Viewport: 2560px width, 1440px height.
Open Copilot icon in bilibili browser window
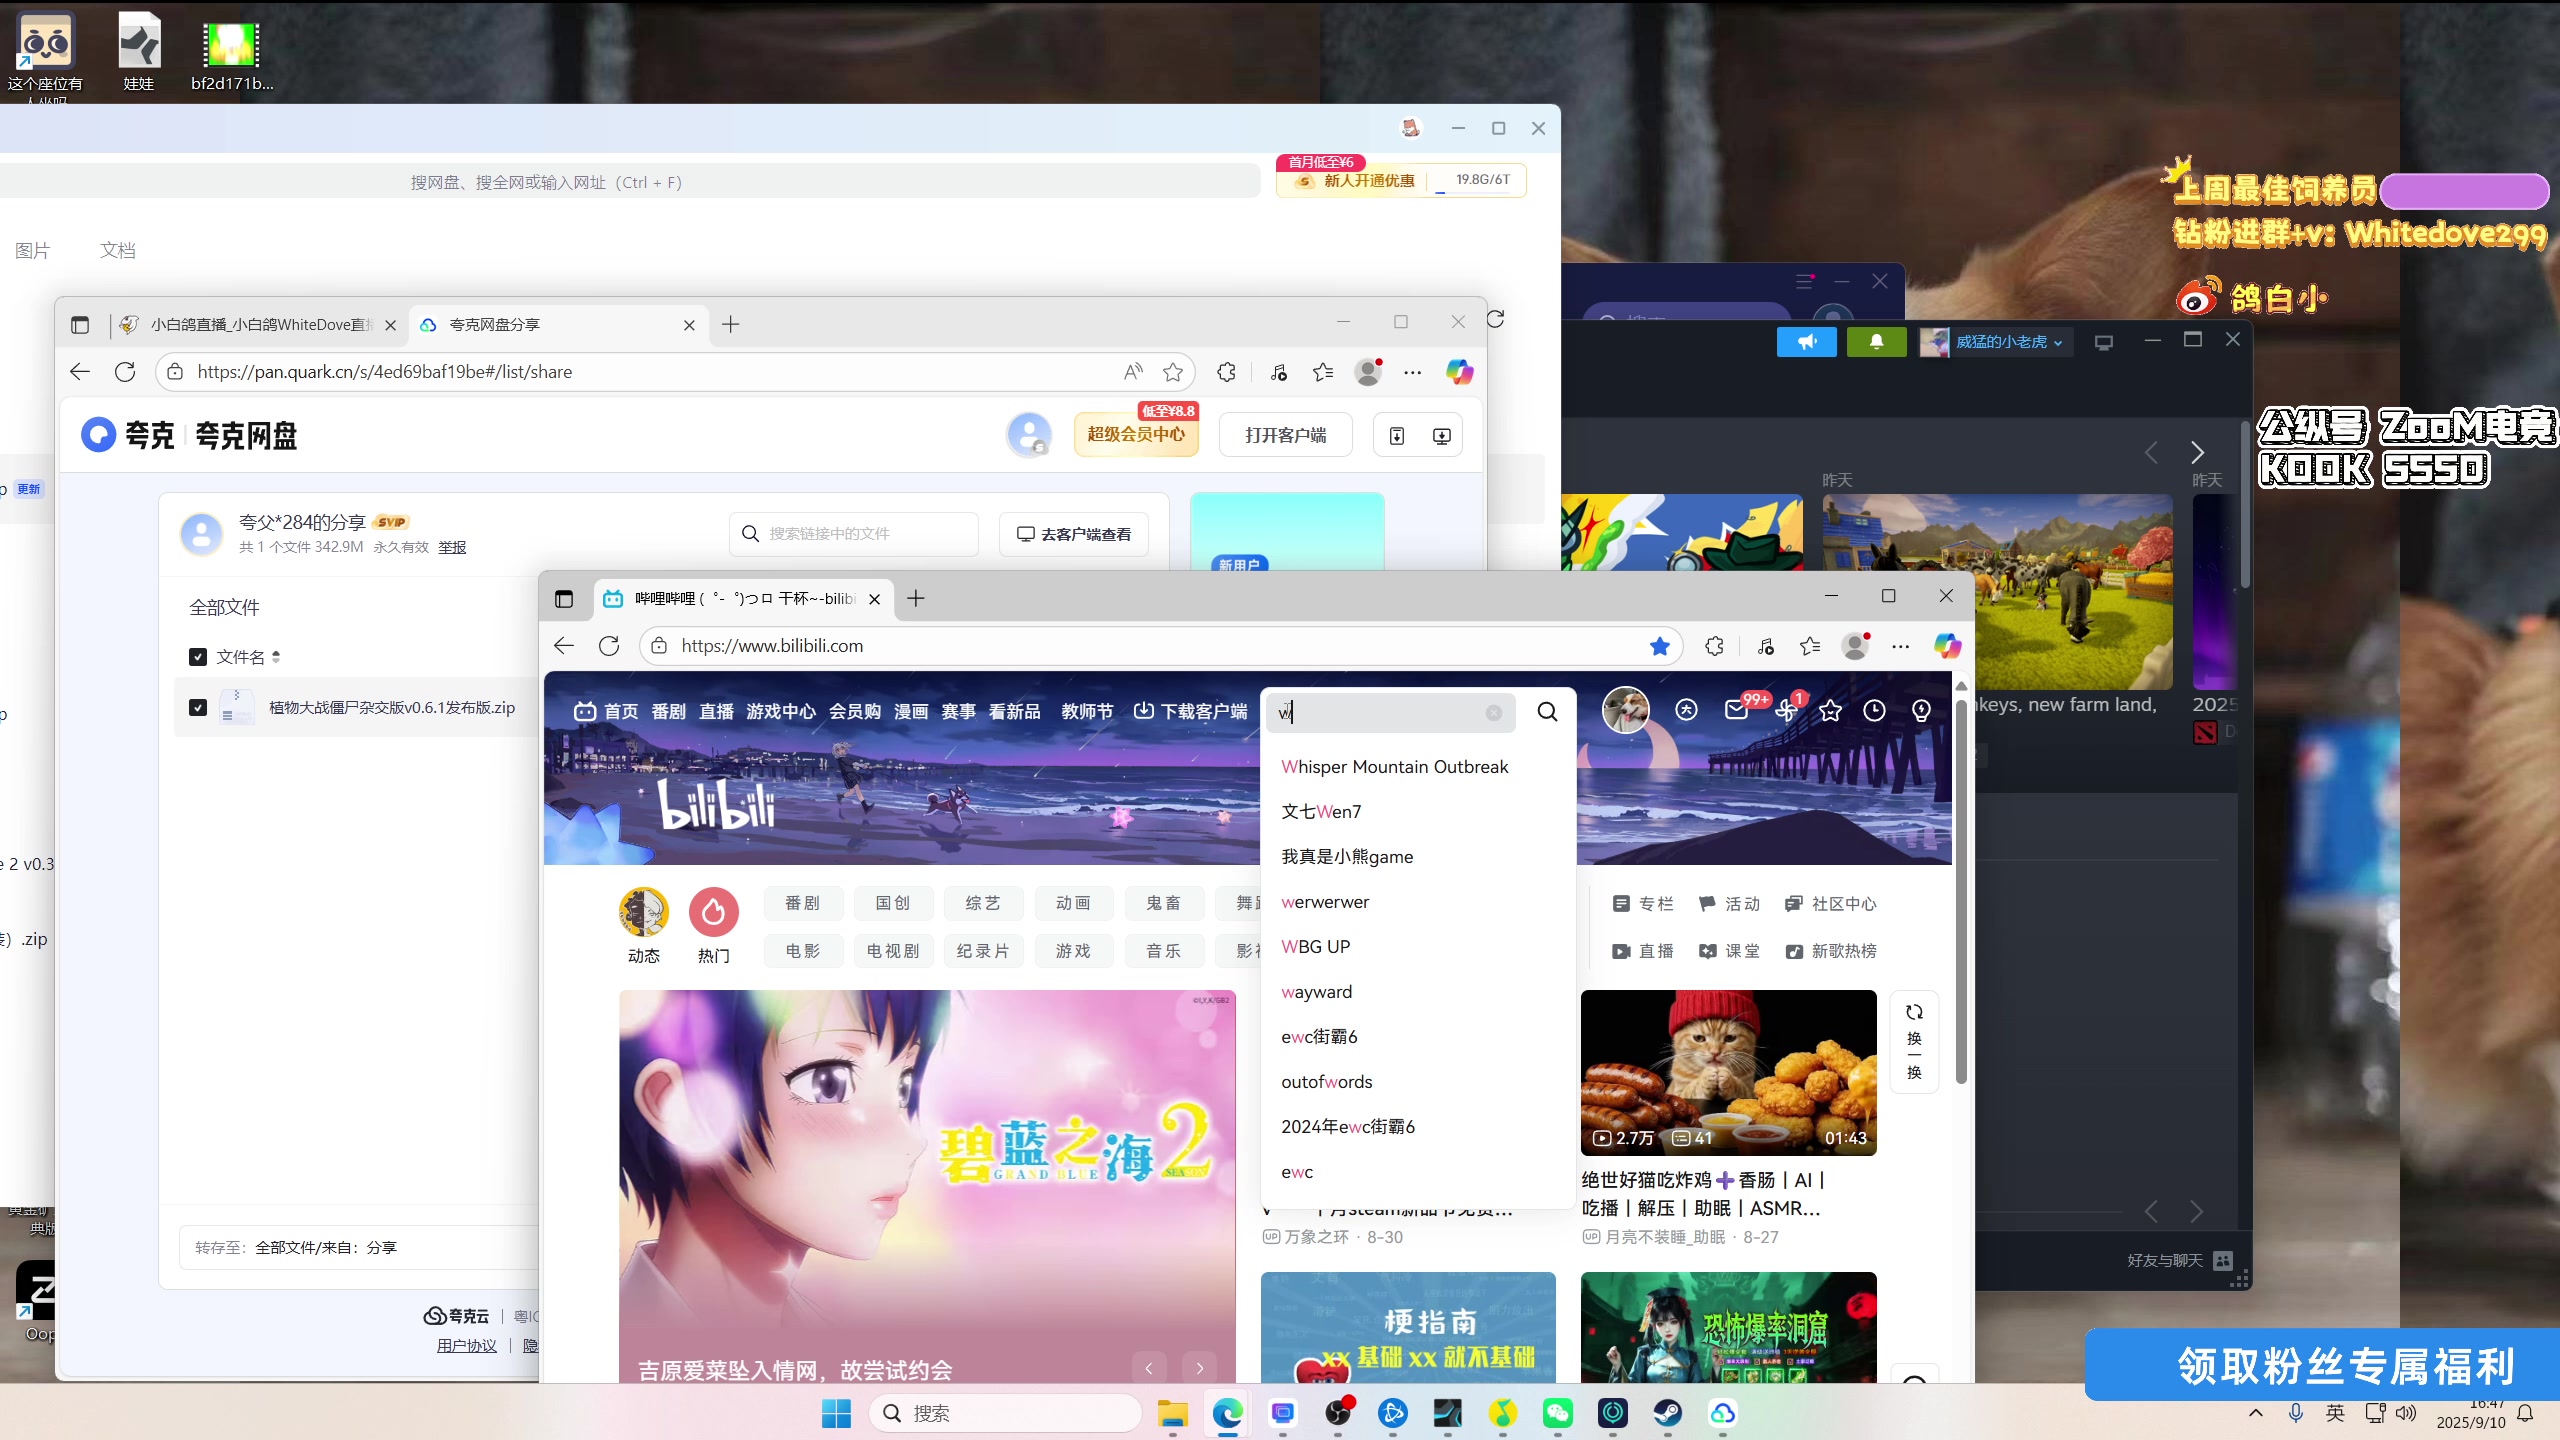[1947, 646]
